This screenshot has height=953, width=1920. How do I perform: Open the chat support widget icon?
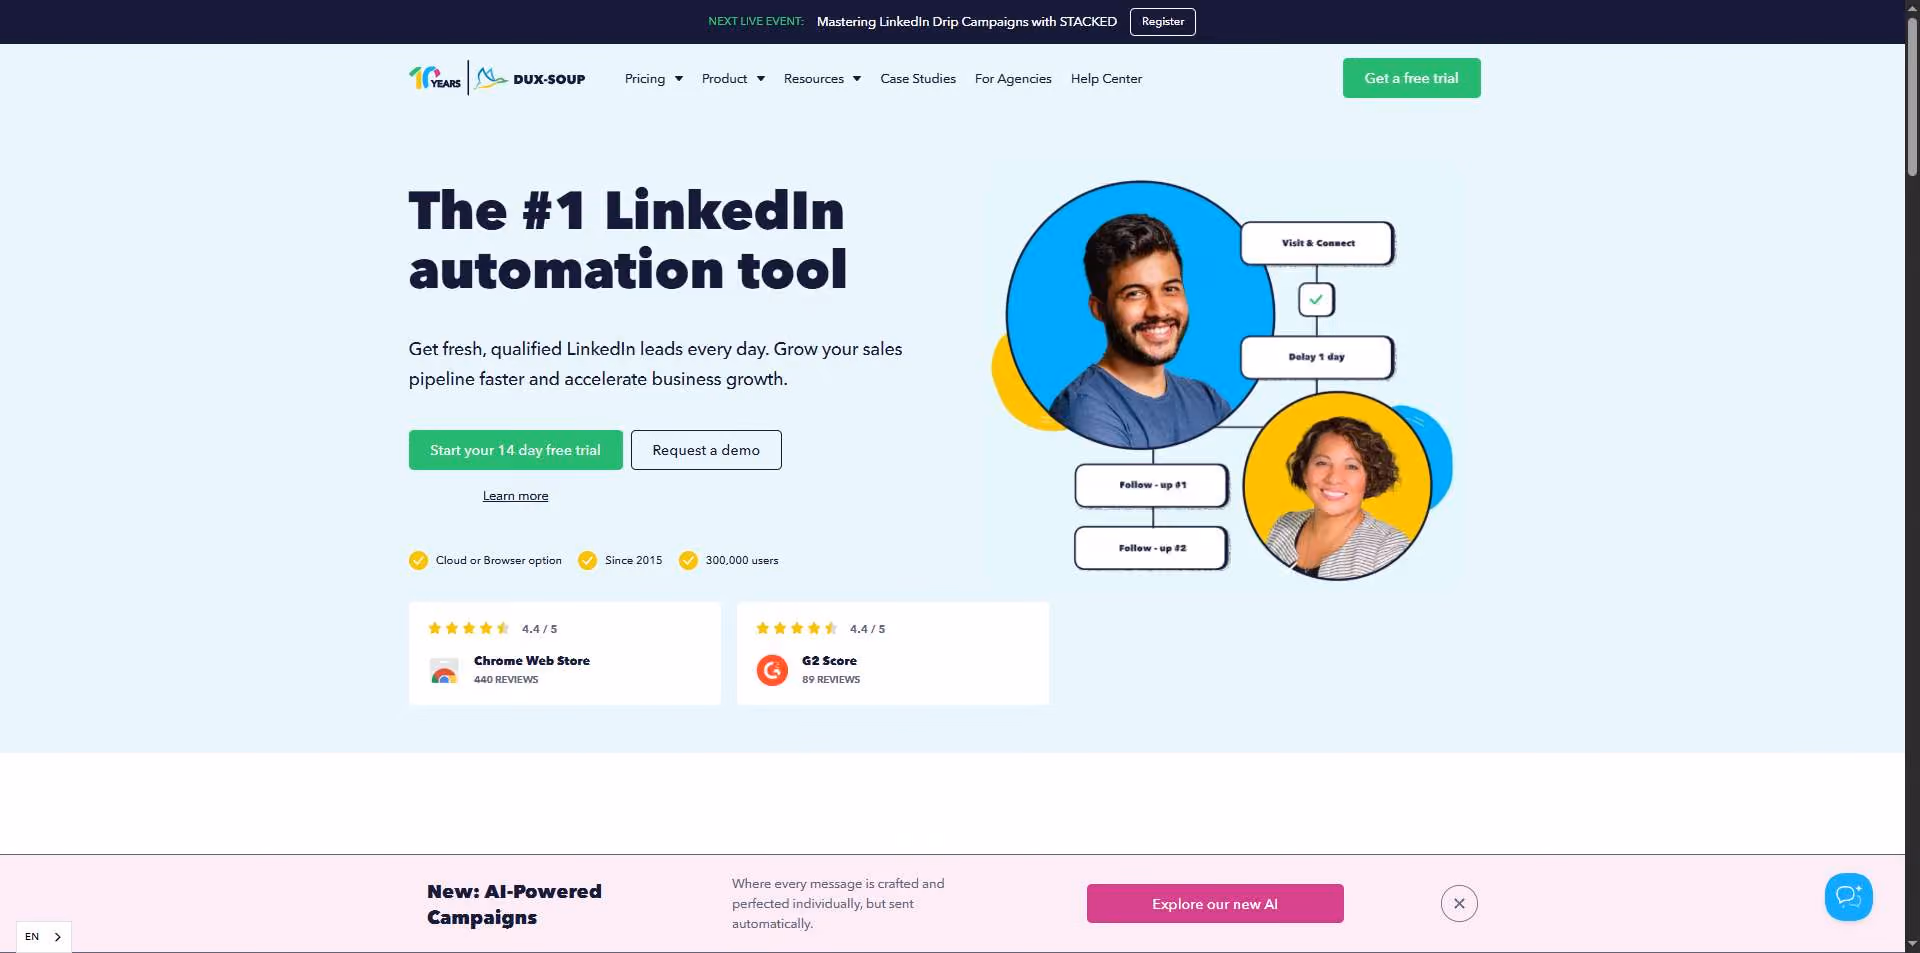(x=1848, y=897)
